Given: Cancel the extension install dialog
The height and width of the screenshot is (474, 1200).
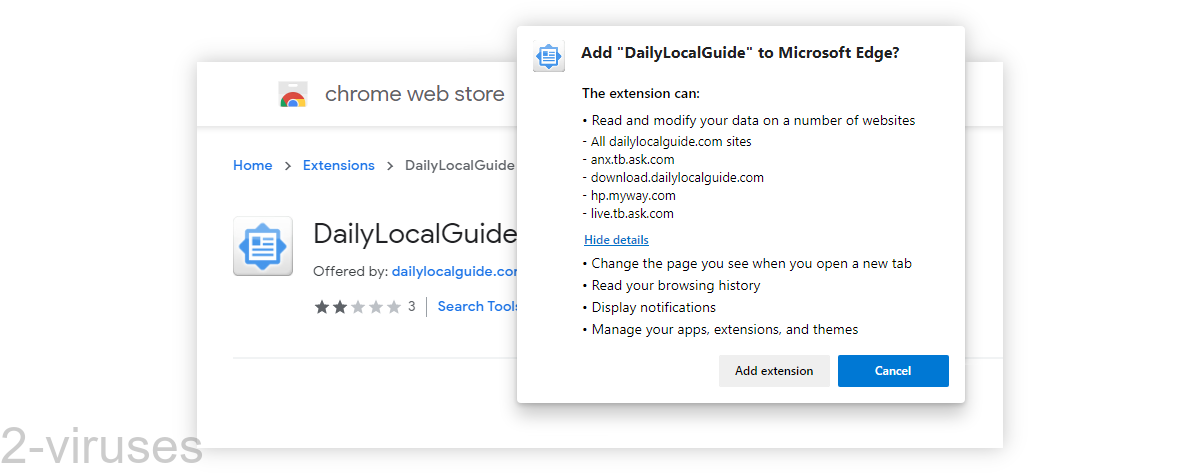Looking at the screenshot, I should 893,371.
